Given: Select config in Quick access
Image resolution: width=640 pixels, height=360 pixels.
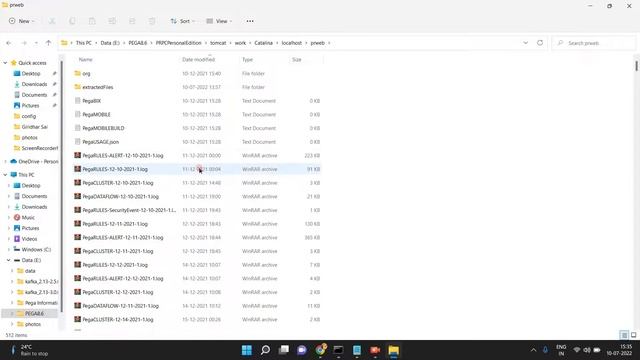Looking at the screenshot, I should click(x=29, y=116).
